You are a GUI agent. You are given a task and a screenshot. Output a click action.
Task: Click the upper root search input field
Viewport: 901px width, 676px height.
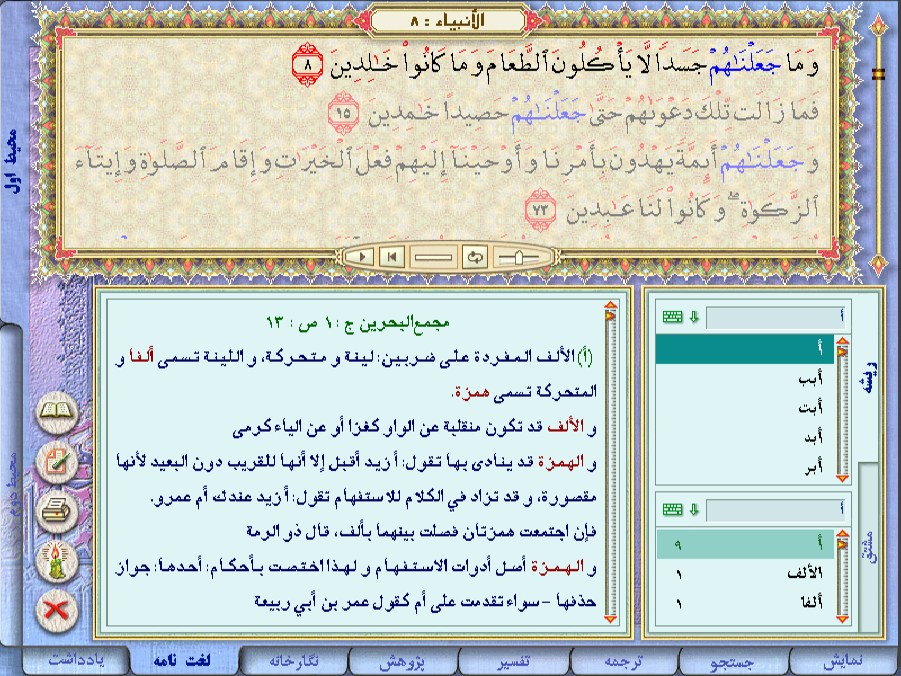click(775, 317)
